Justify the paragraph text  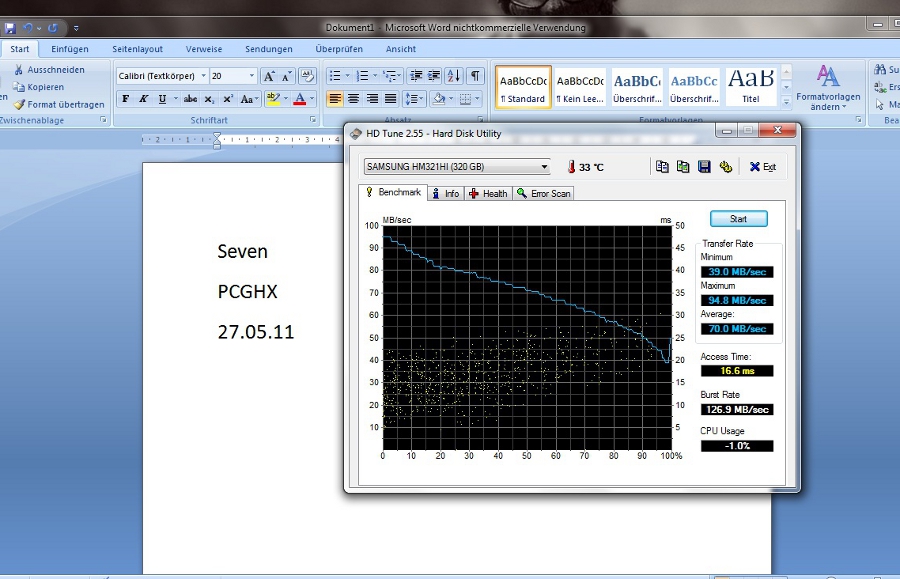click(390, 99)
